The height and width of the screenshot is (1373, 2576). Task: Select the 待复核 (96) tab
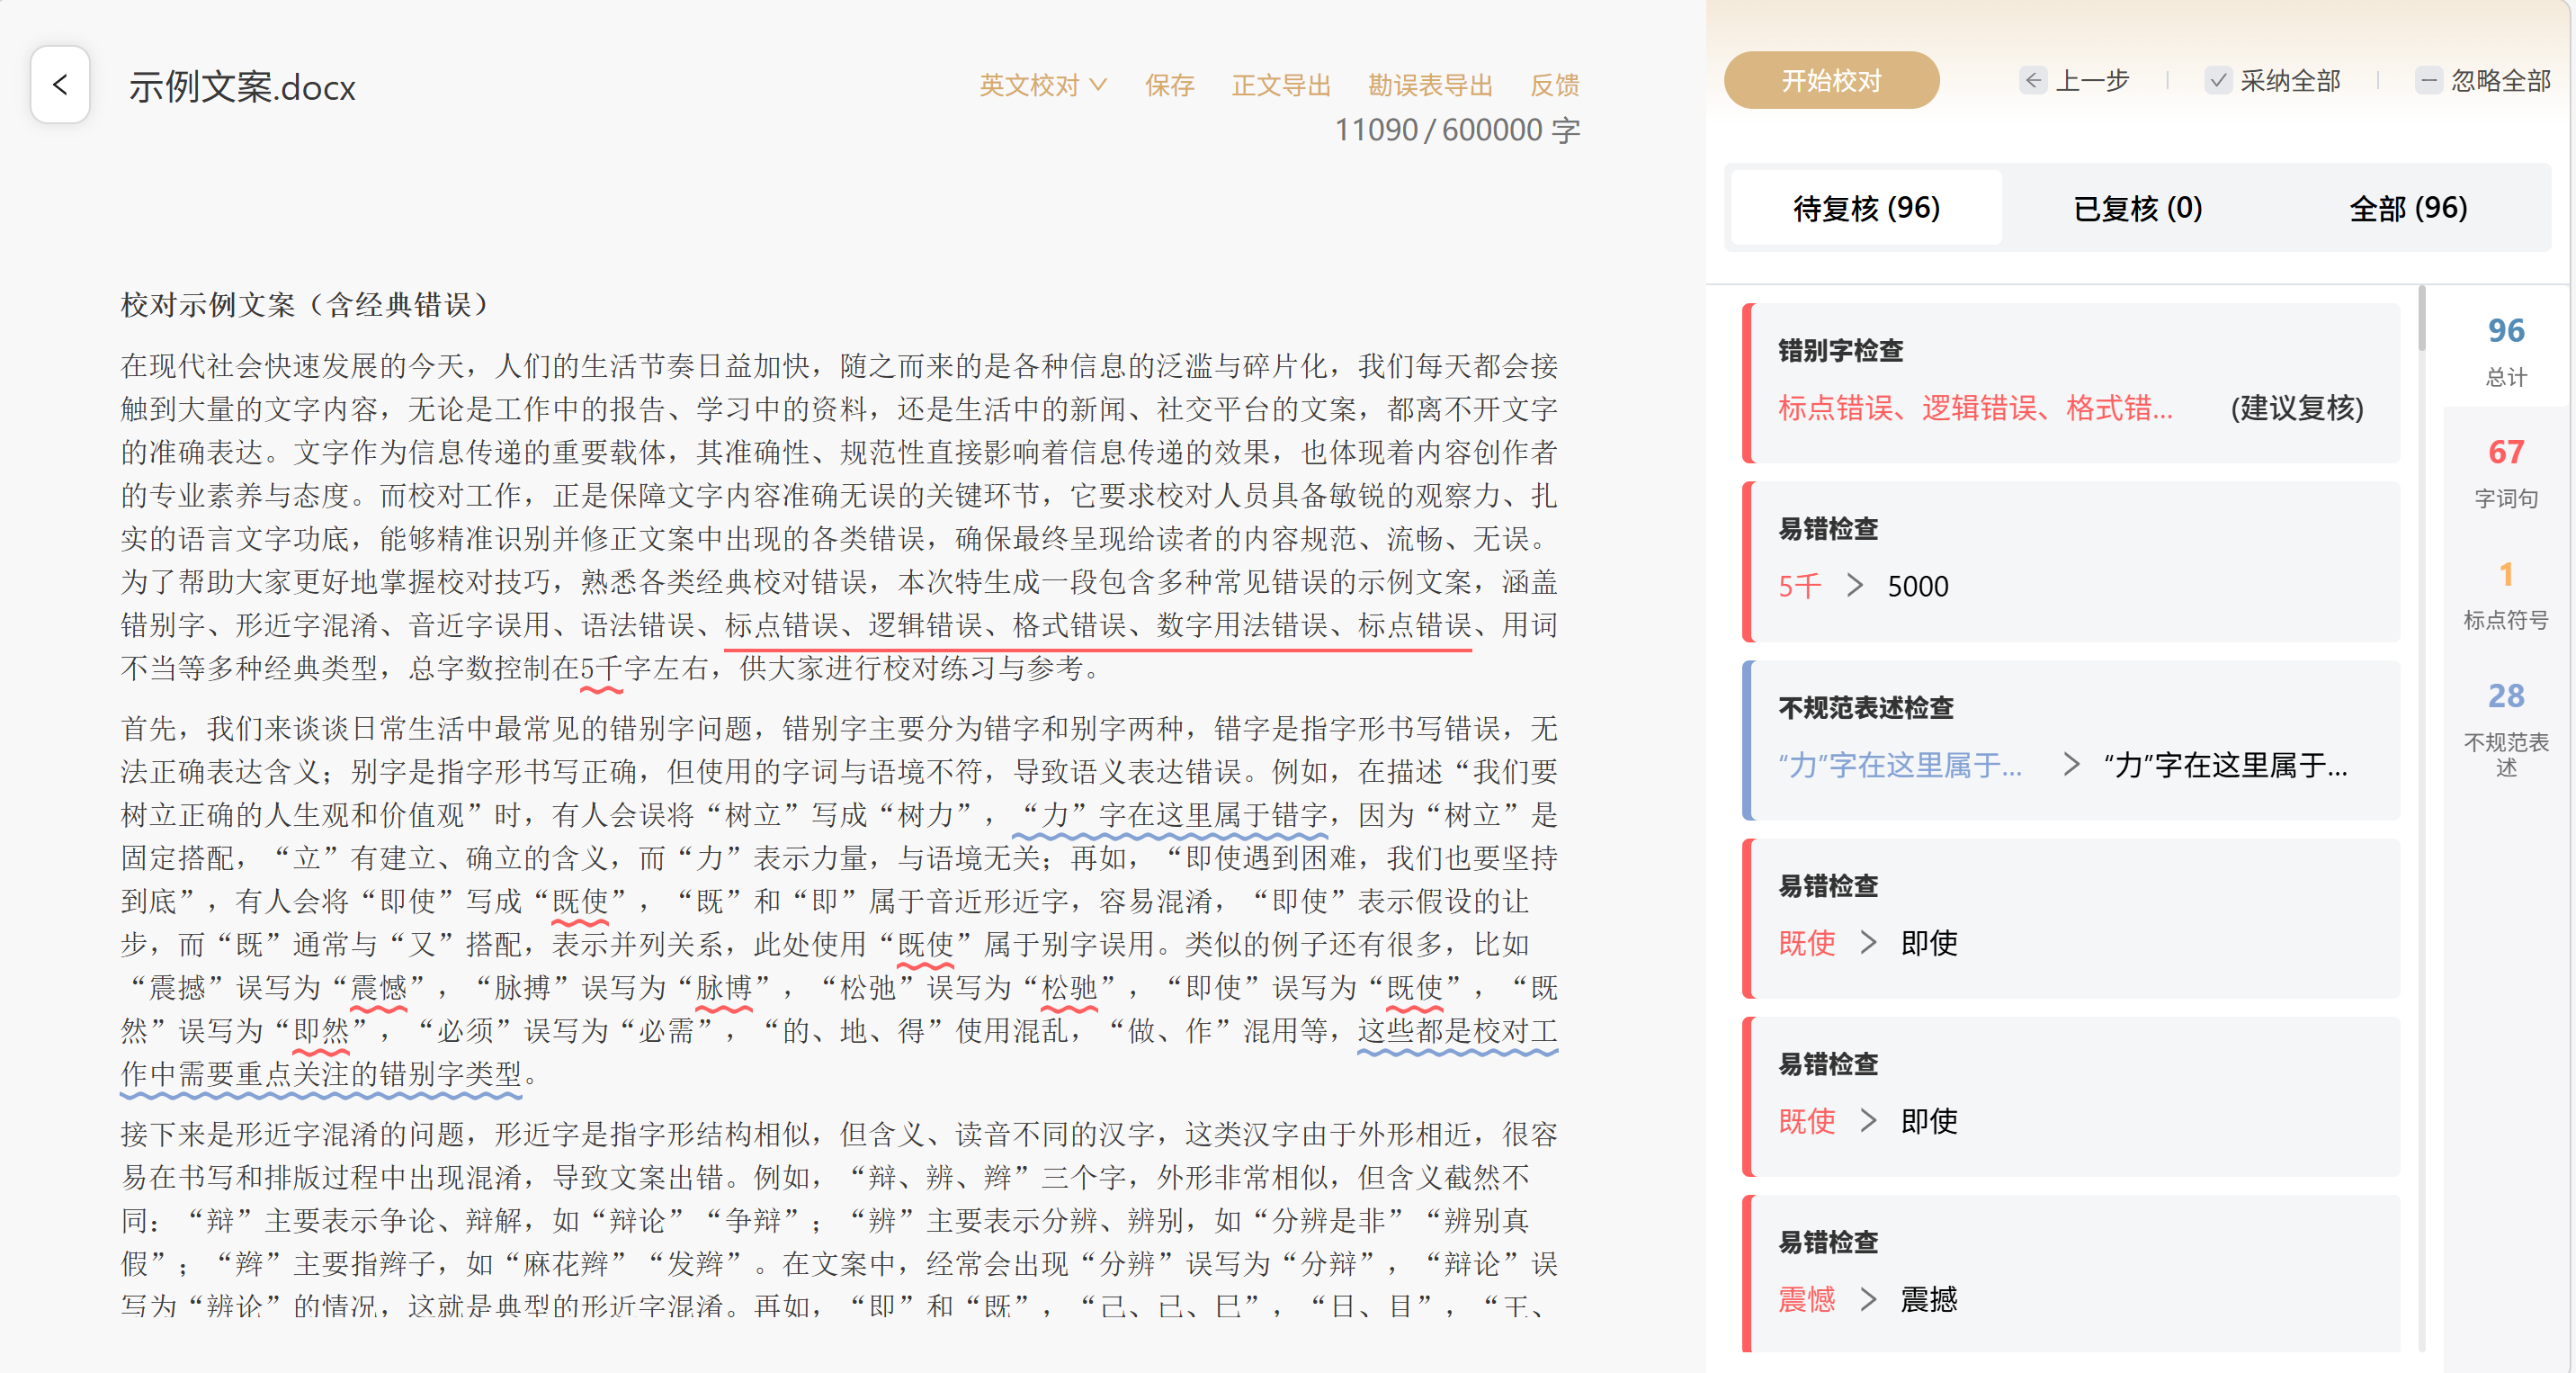pos(1866,208)
